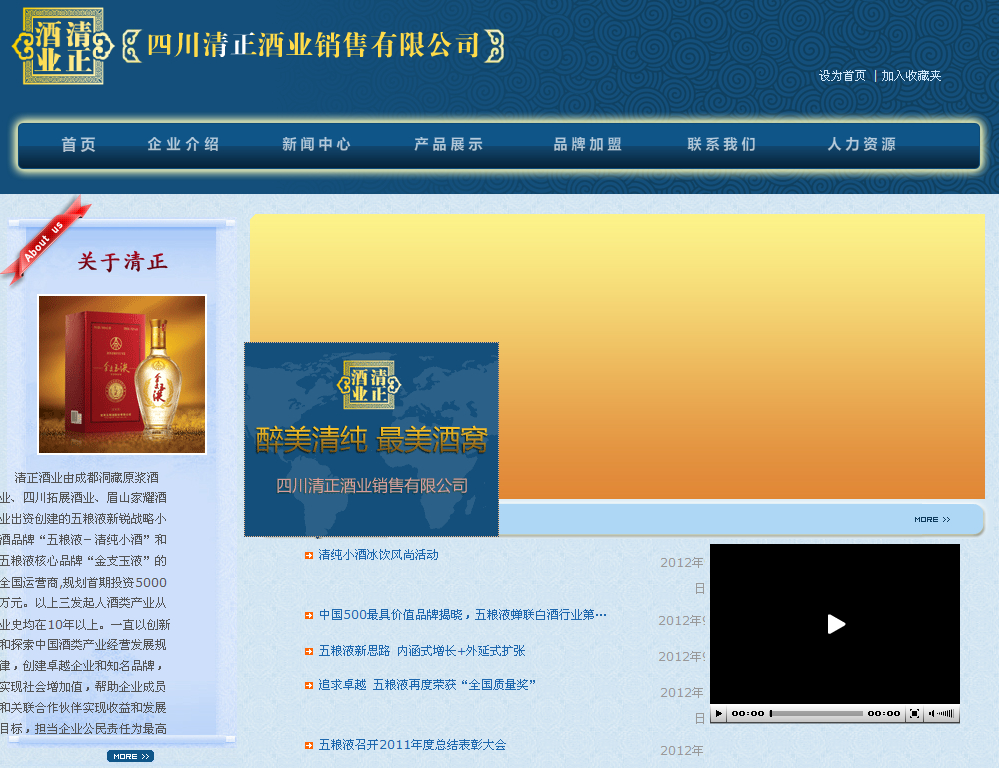The image size is (1000, 768).
Task: Open the 企业介绍 menu item
Action: coord(183,144)
